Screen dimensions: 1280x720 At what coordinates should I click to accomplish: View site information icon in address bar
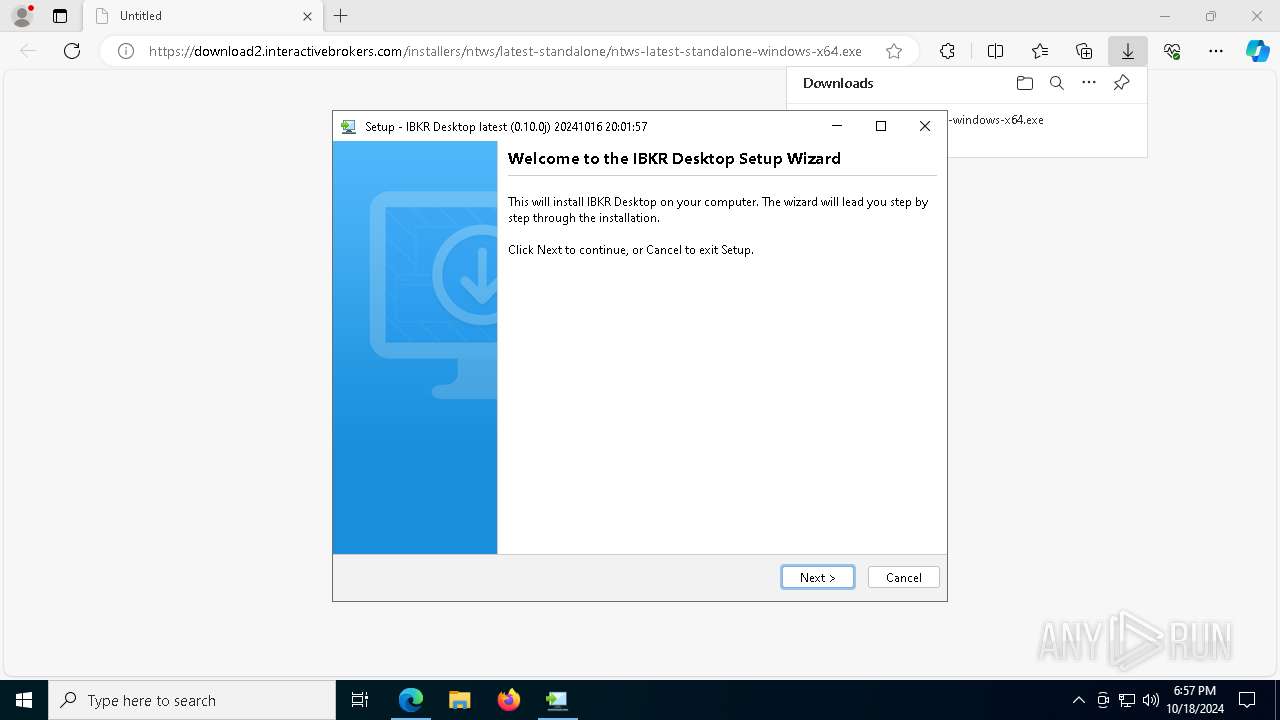126,51
